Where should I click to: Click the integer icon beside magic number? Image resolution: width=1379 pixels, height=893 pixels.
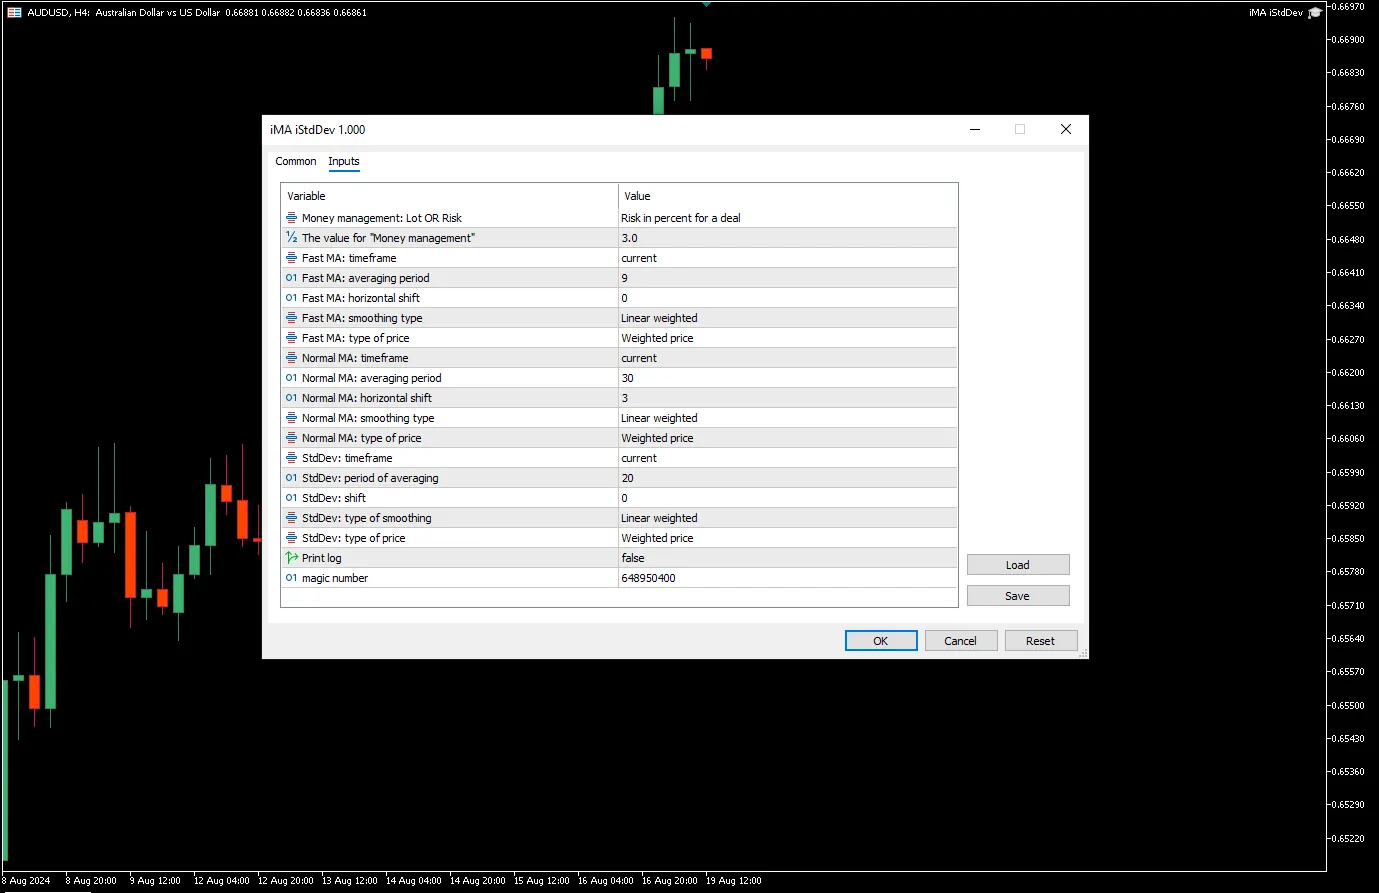pos(291,578)
